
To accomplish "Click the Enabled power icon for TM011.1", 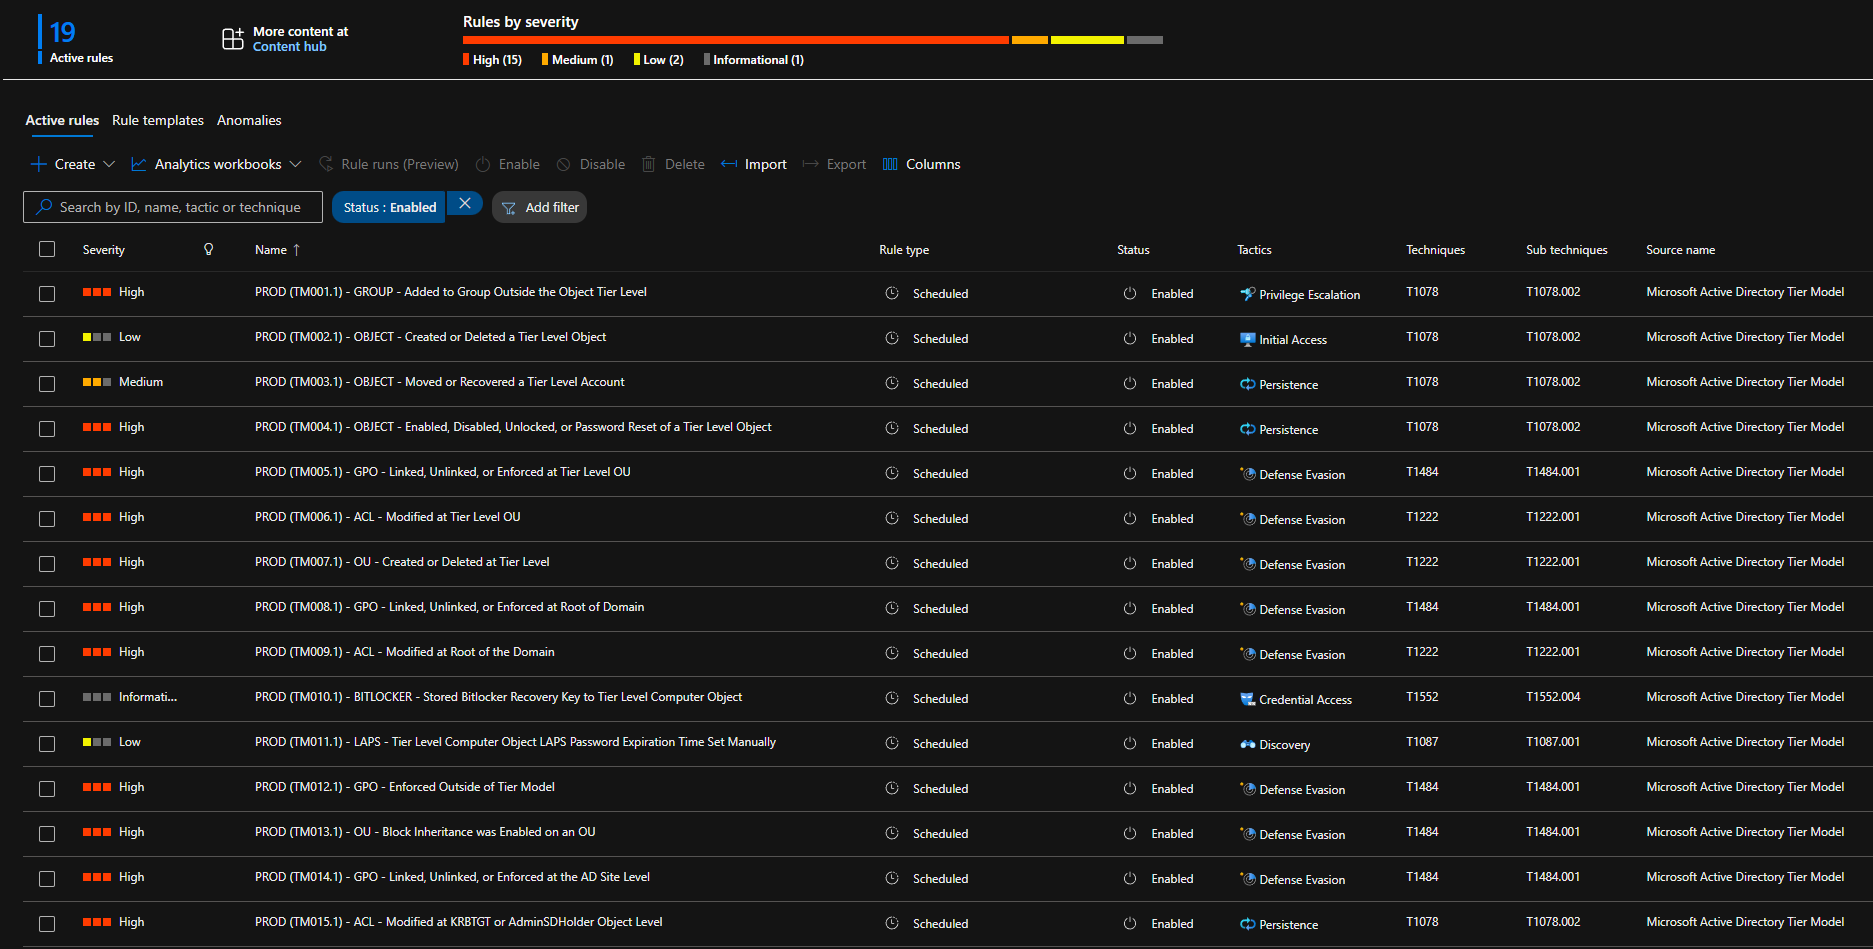I will point(1130,743).
